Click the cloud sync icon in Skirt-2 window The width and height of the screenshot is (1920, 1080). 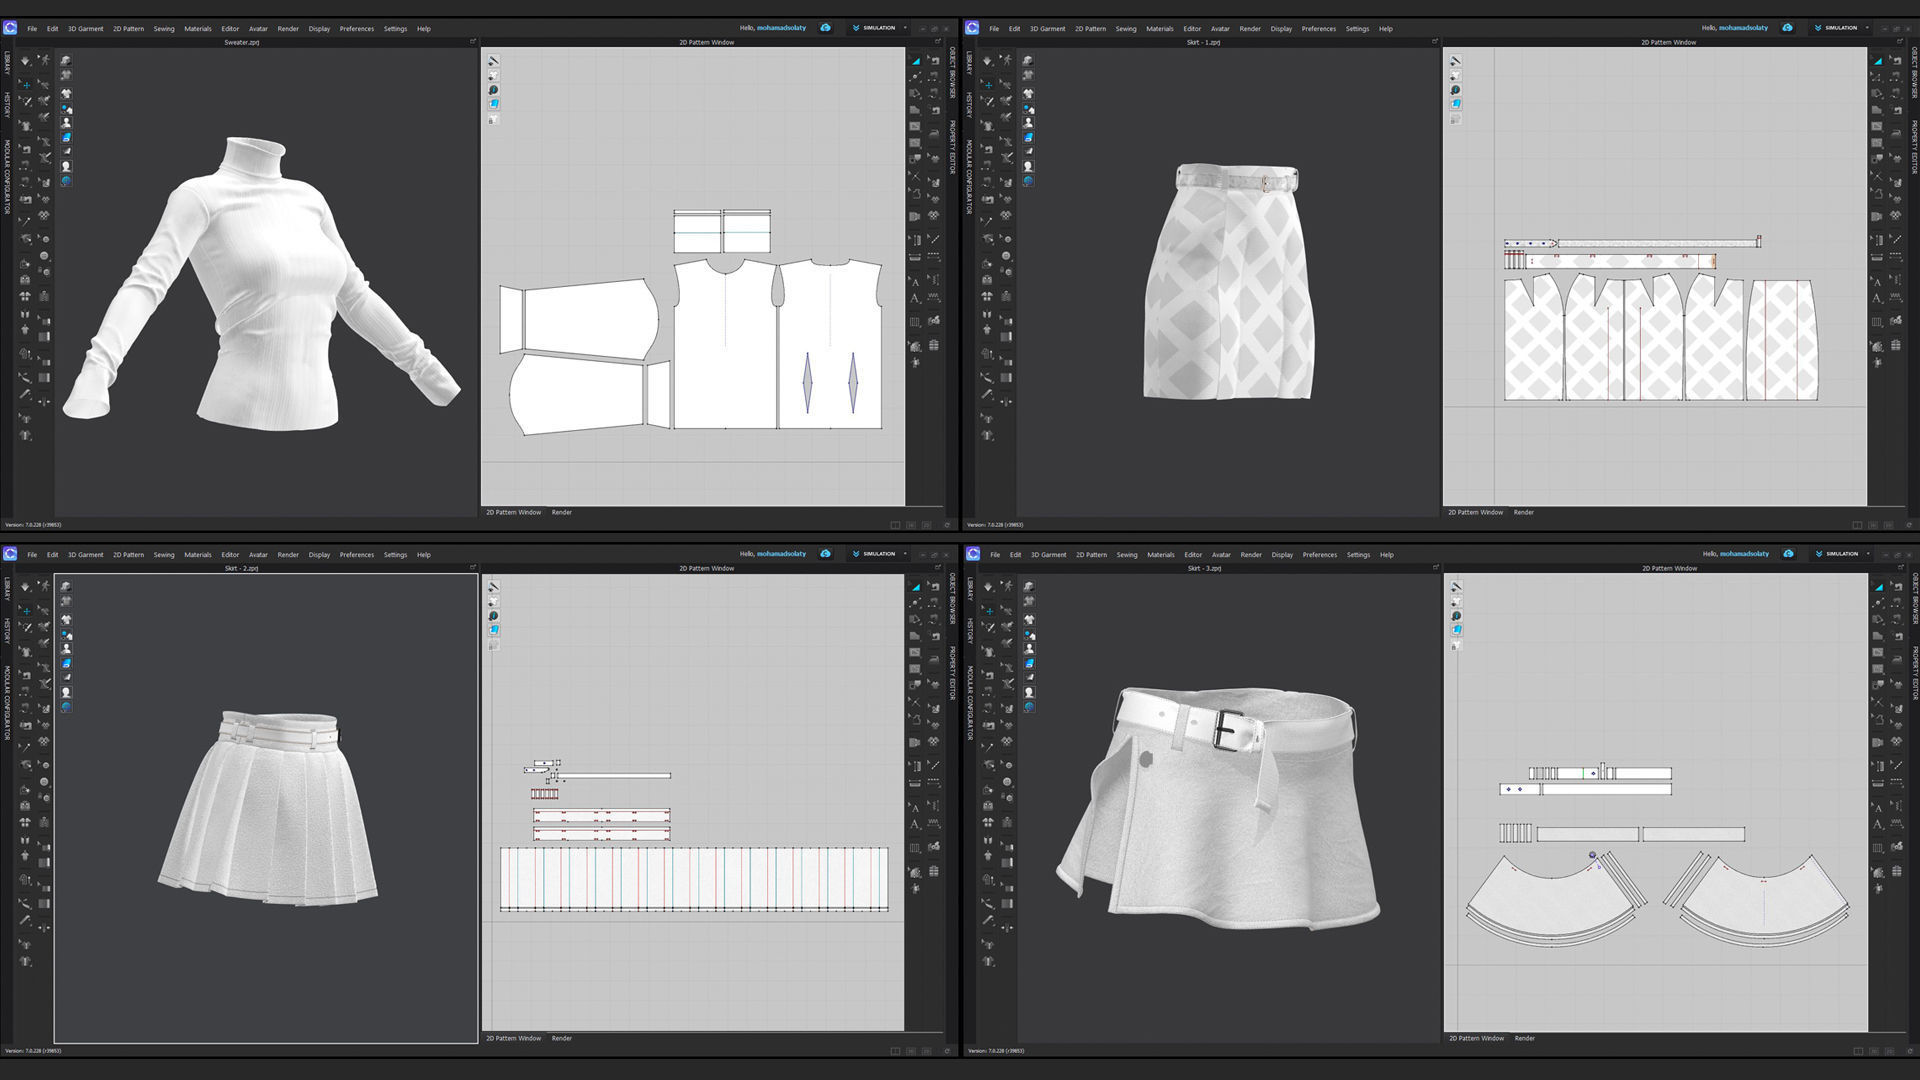point(825,554)
